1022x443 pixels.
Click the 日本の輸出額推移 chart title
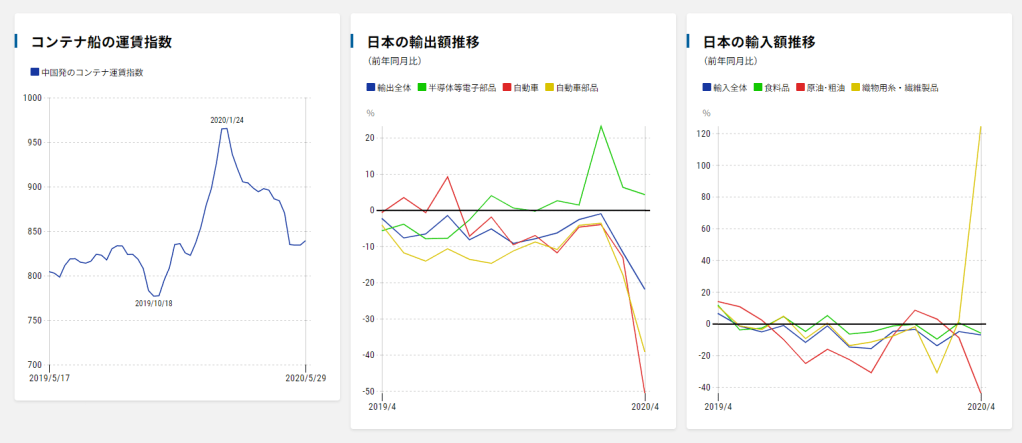(x=423, y=42)
